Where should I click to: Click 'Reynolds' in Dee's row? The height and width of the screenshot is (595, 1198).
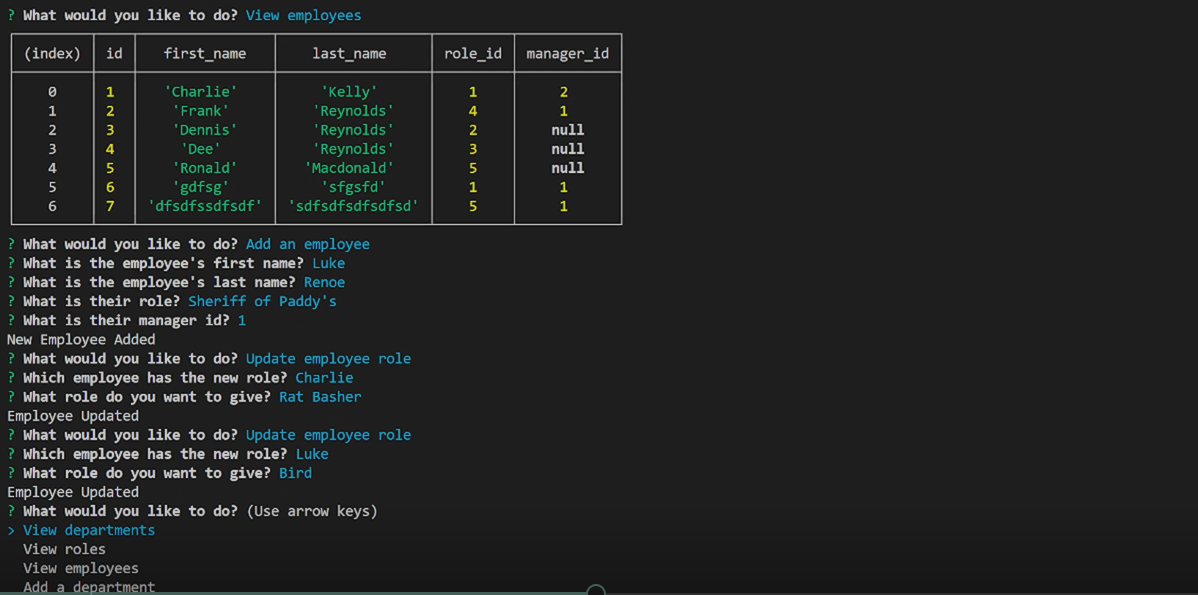pos(353,149)
